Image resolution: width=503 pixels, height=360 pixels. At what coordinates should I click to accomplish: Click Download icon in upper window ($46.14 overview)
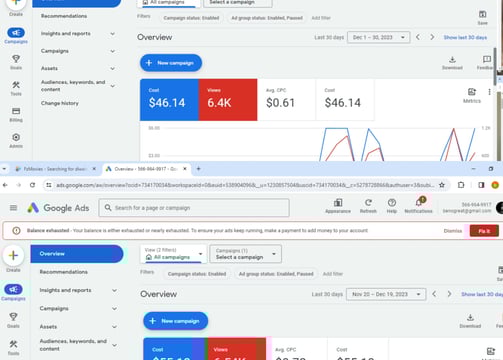[x=452, y=60]
